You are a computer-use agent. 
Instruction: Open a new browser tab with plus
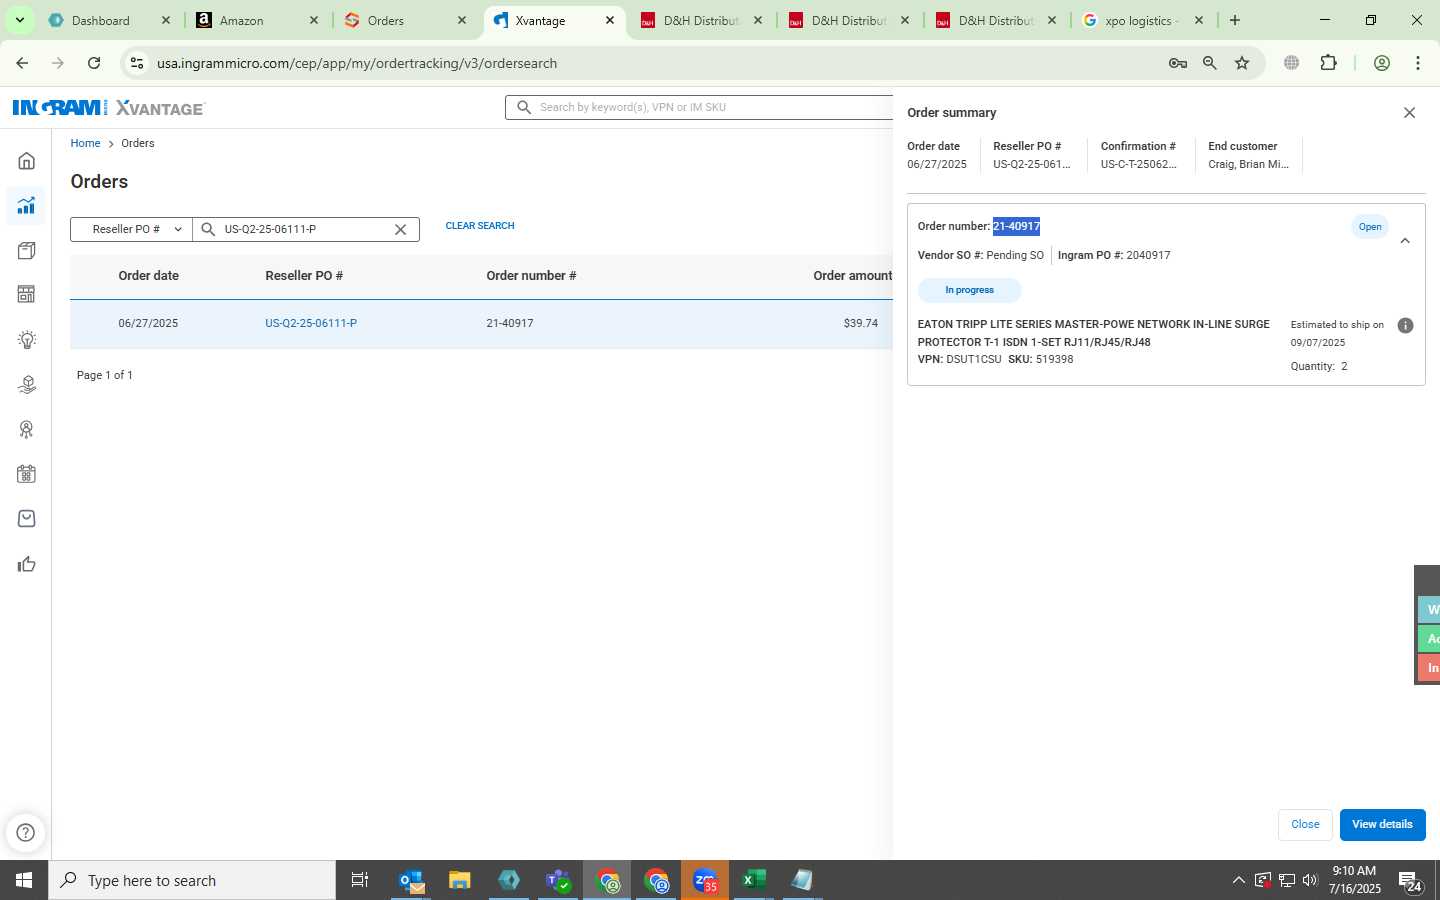(1235, 20)
